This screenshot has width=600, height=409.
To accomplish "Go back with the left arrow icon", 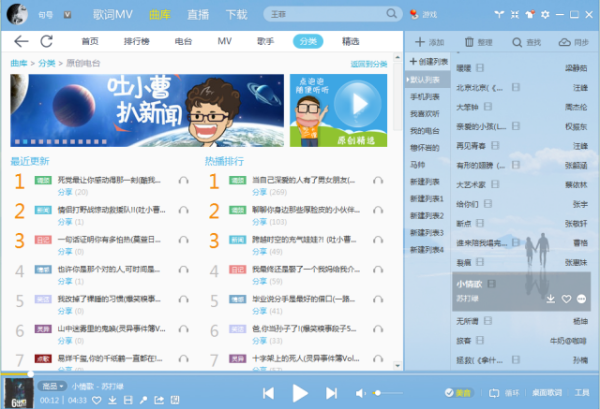I will pyautogui.click(x=21, y=41).
